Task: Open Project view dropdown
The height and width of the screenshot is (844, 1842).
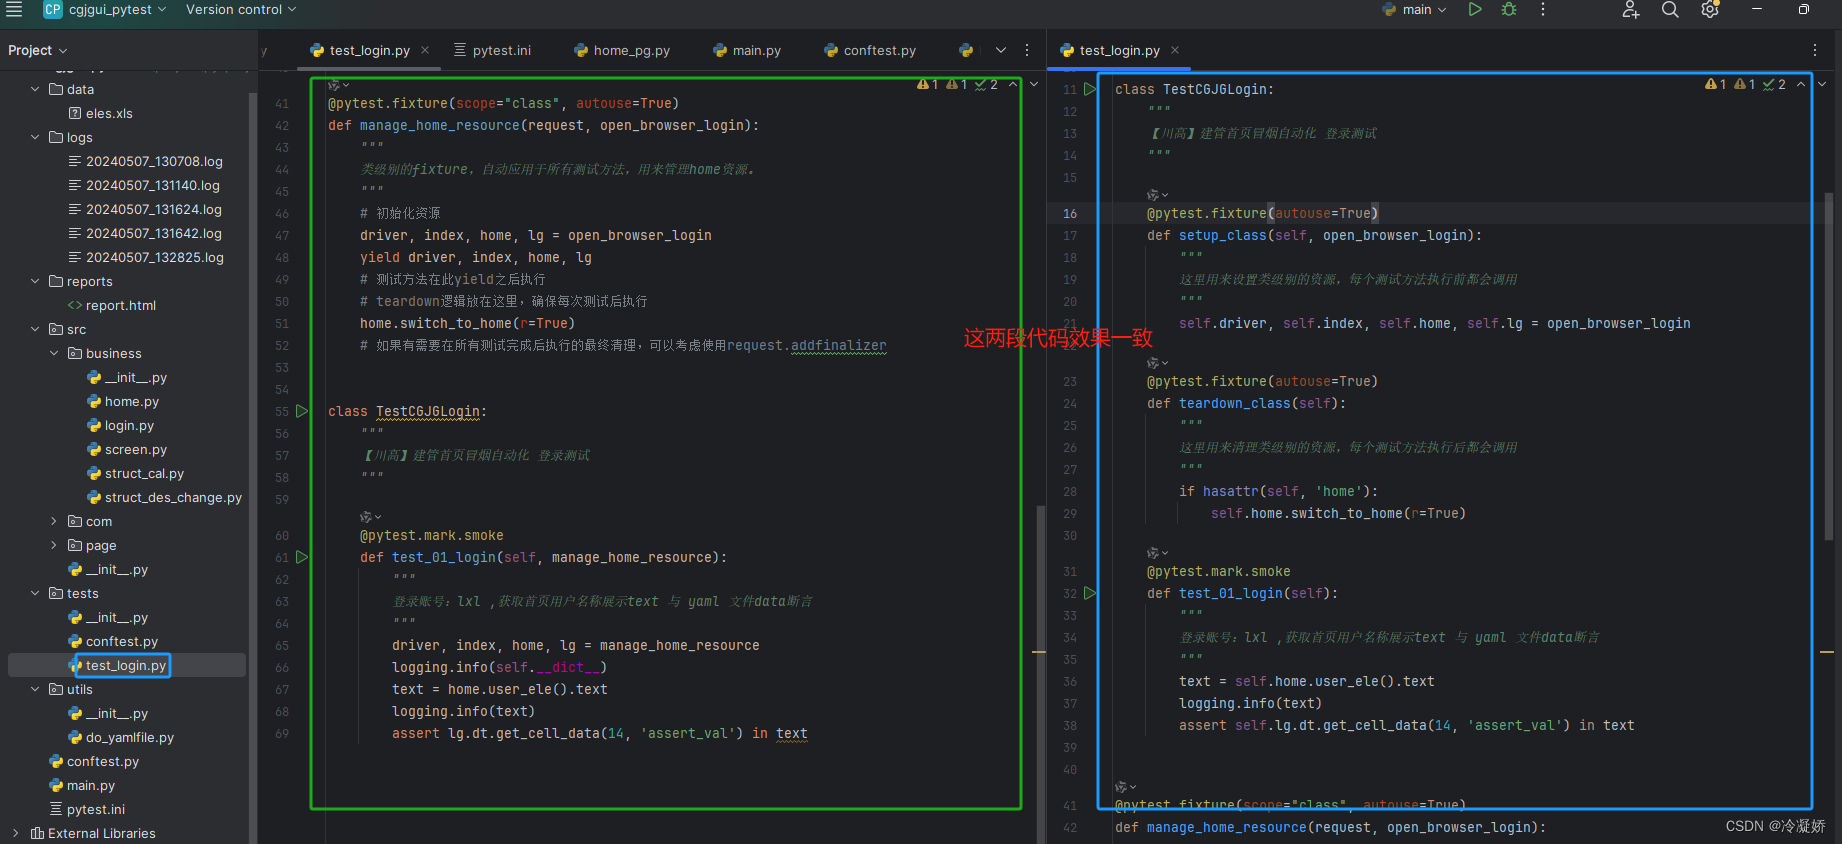Action: coord(38,50)
